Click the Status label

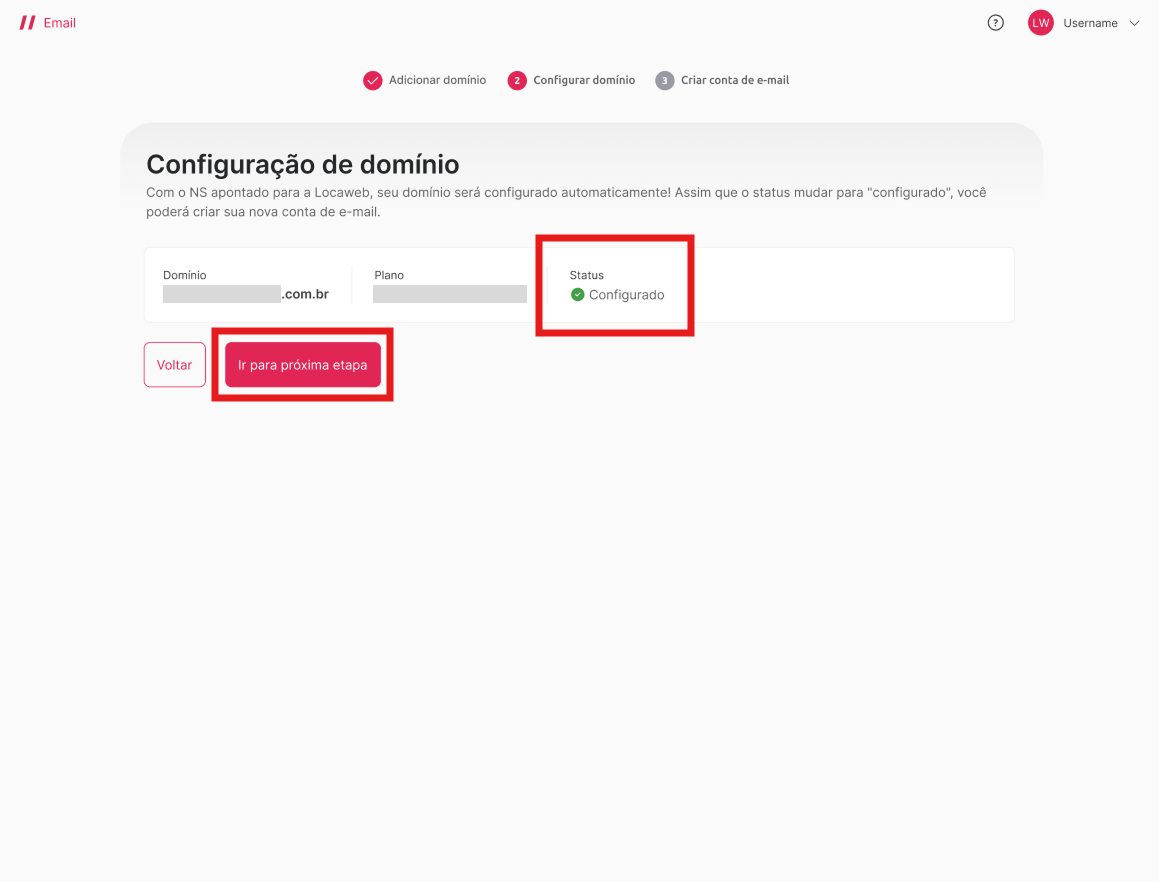(x=586, y=275)
